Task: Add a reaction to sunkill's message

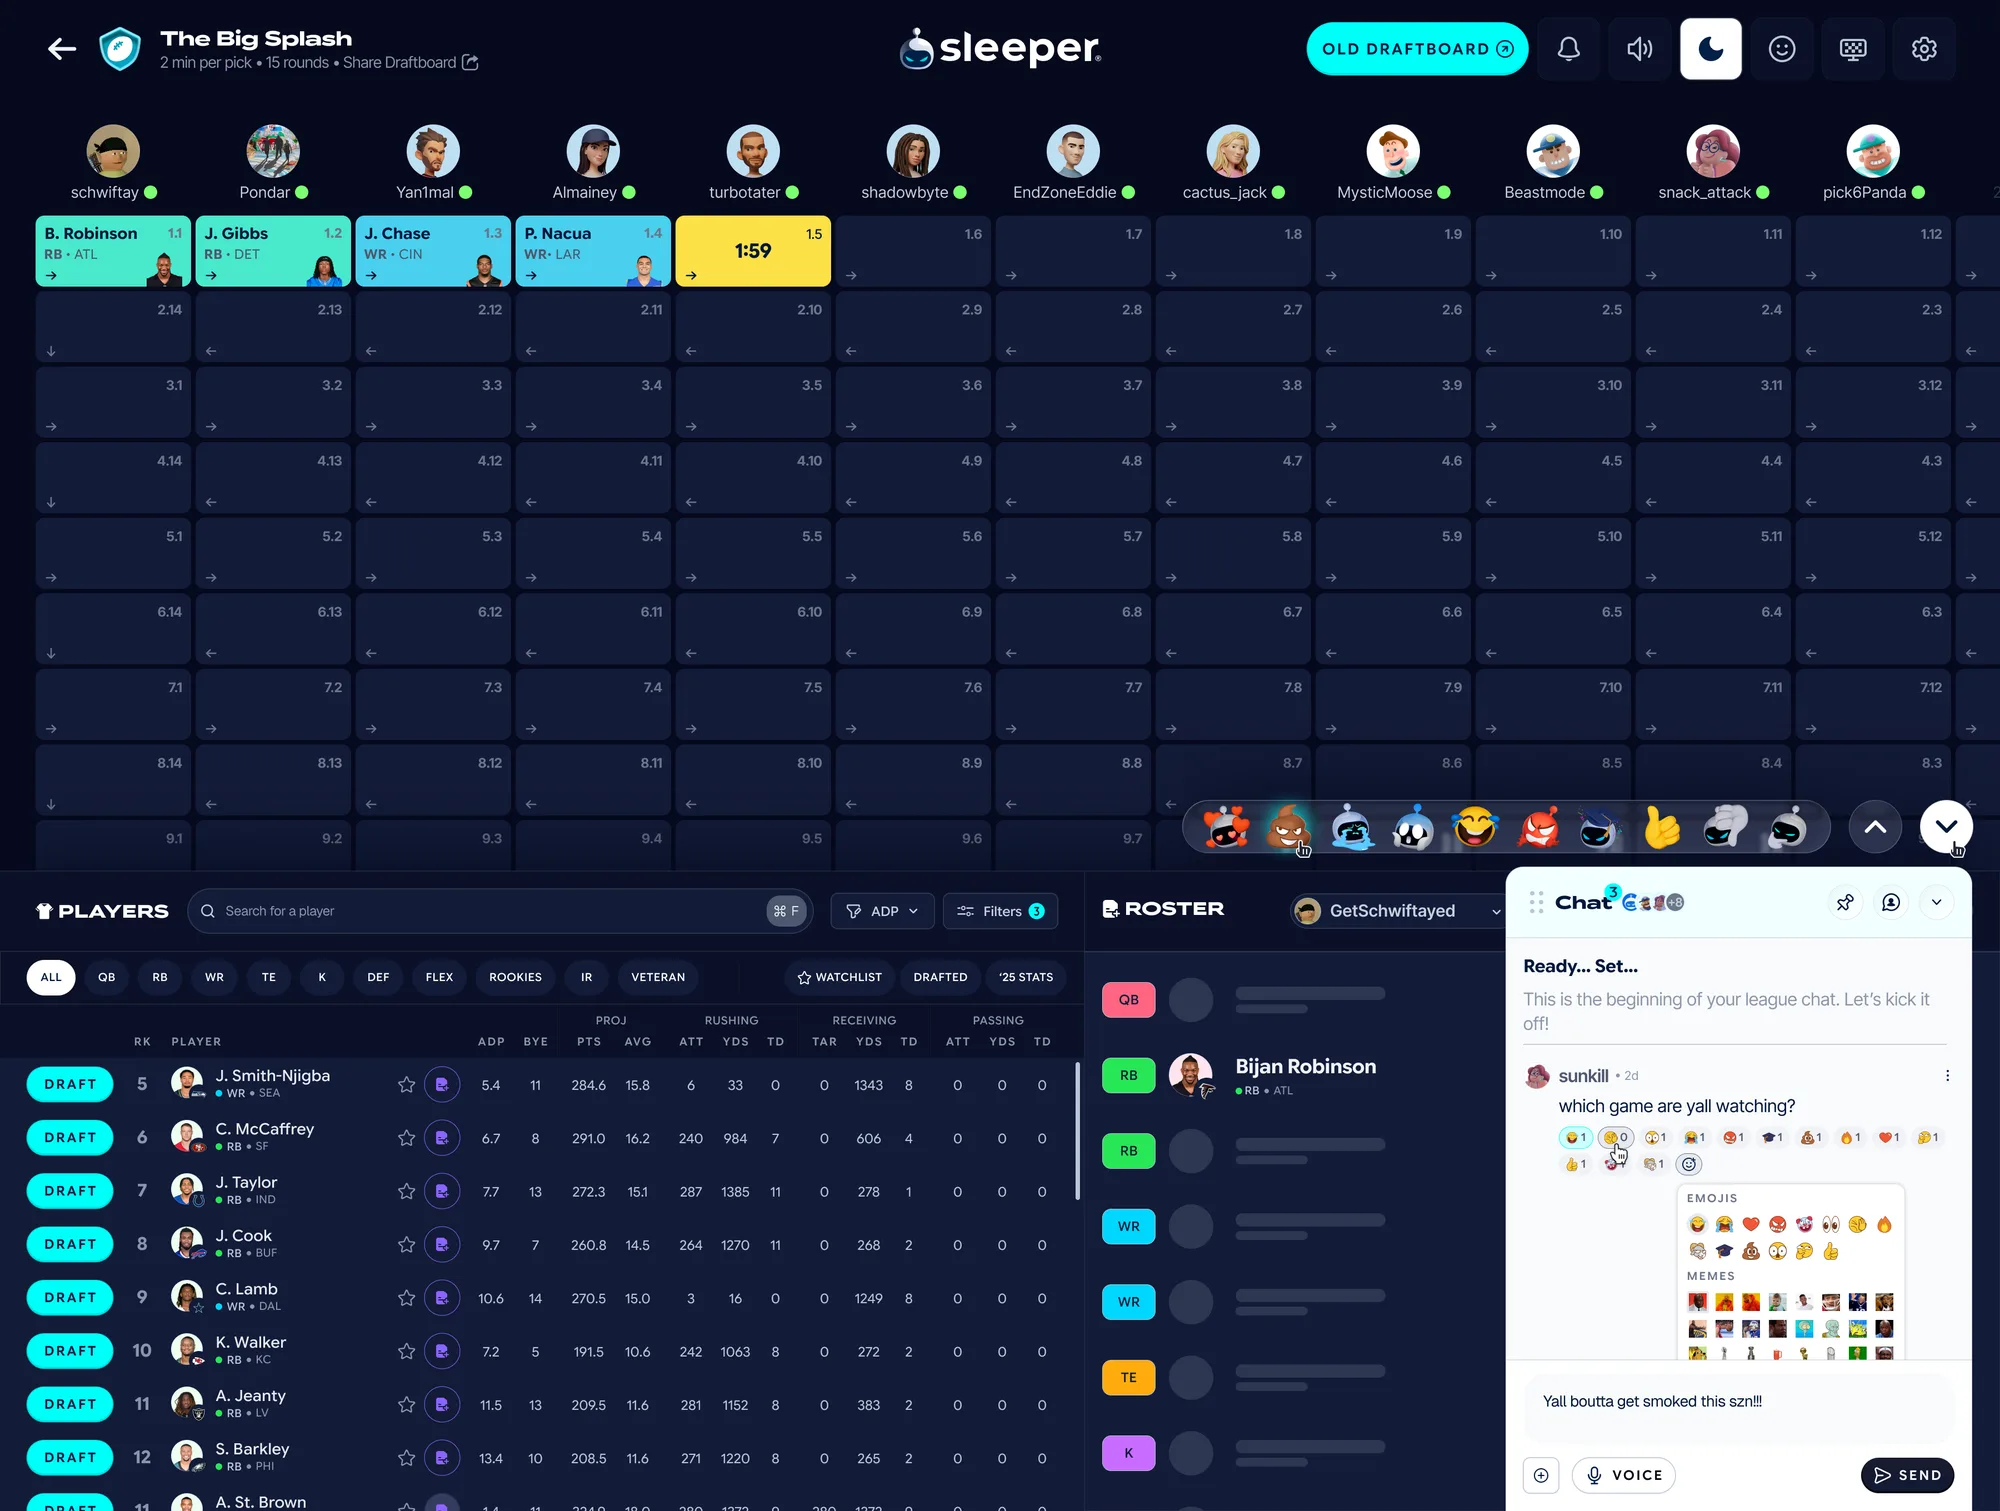Action: [x=1689, y=1164]
